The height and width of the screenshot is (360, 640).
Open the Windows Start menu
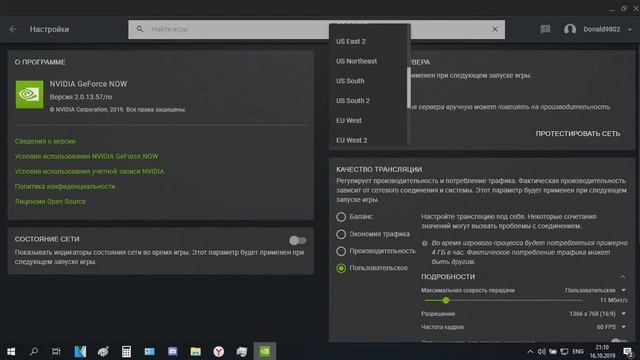(x=11, y=351)
